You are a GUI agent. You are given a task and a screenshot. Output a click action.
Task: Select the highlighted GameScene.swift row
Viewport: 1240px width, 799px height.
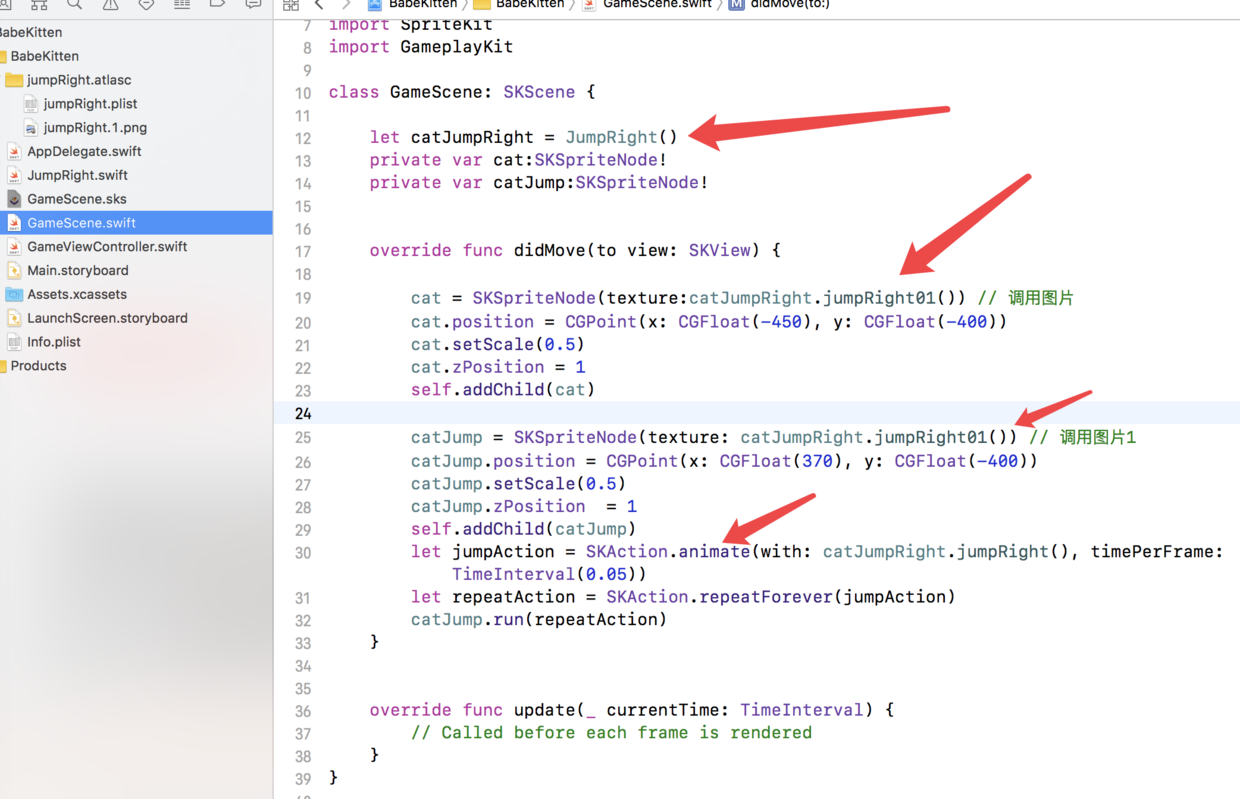[x=136, y=223]
